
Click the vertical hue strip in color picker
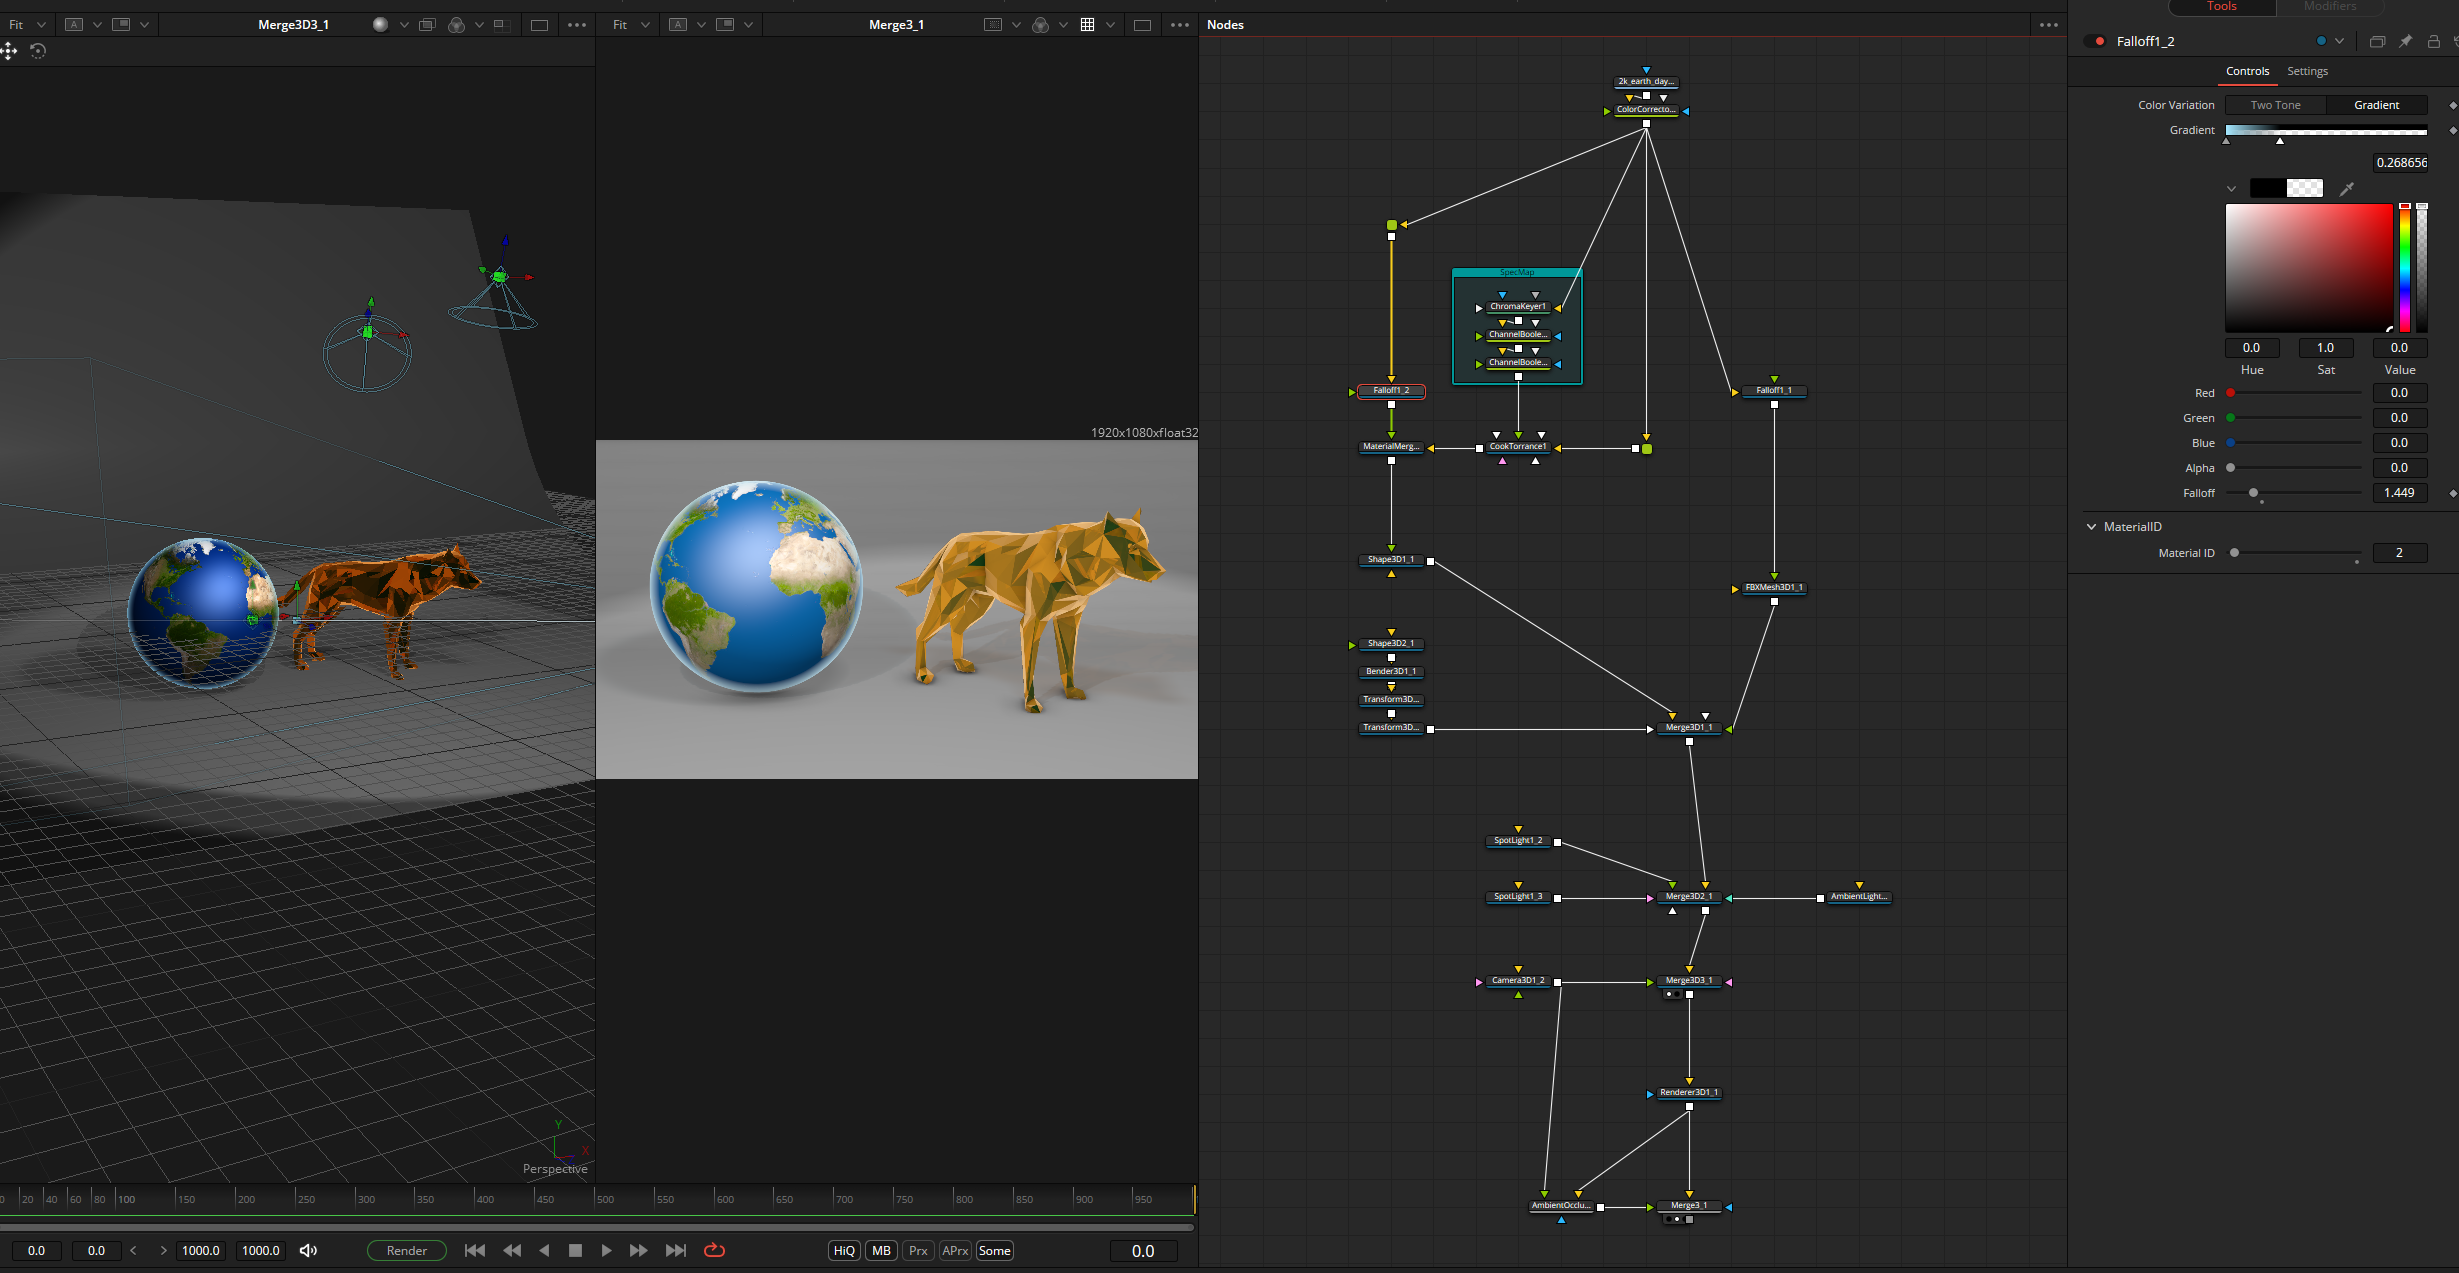pos(2405,268)
